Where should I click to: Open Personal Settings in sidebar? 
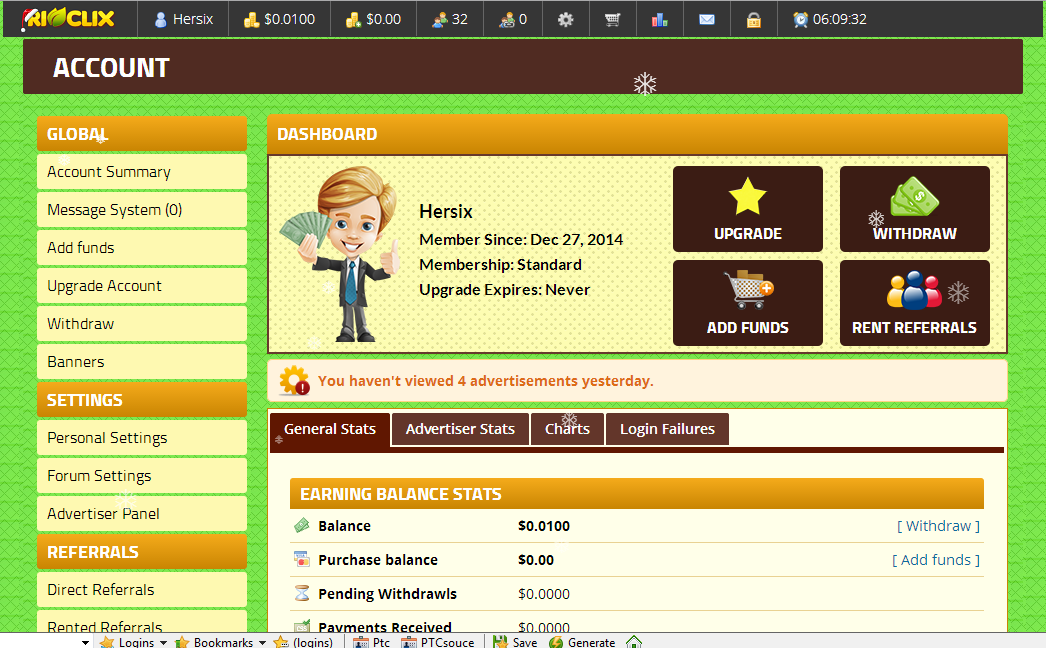pos(142,438)
